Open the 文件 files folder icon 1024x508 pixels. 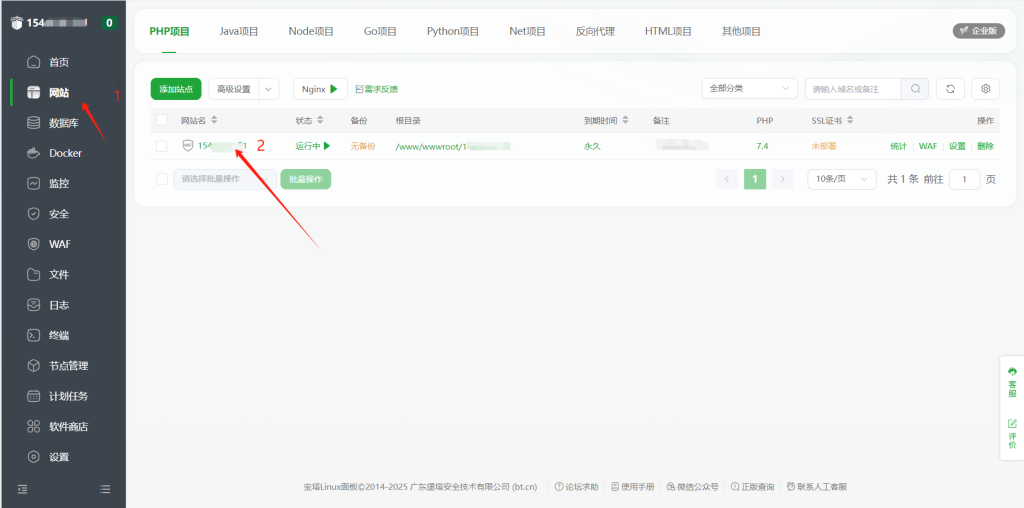[x=33, y=274]
